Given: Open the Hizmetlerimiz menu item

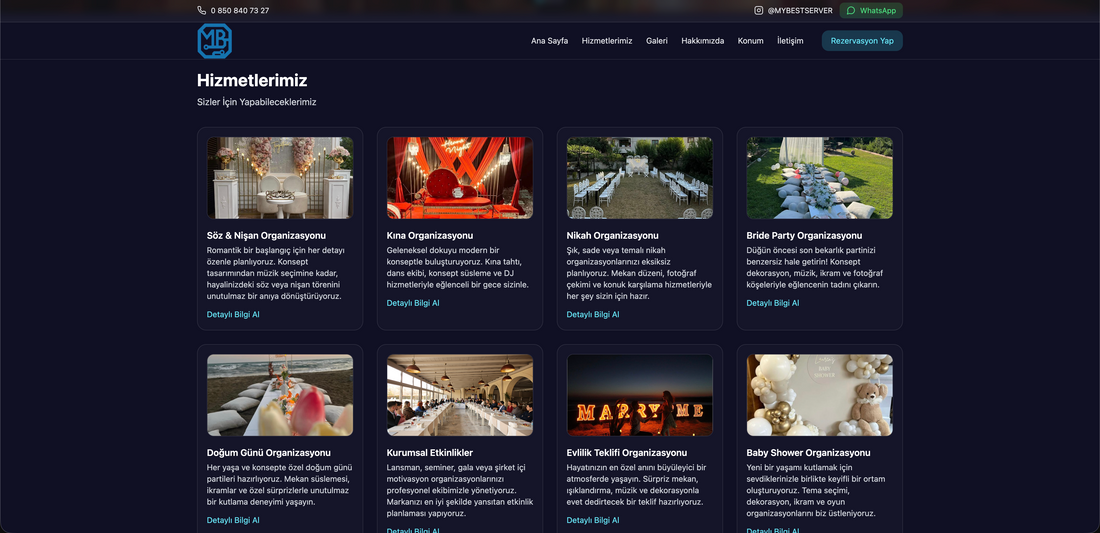Looking at the screenshot, I should 607,41.
